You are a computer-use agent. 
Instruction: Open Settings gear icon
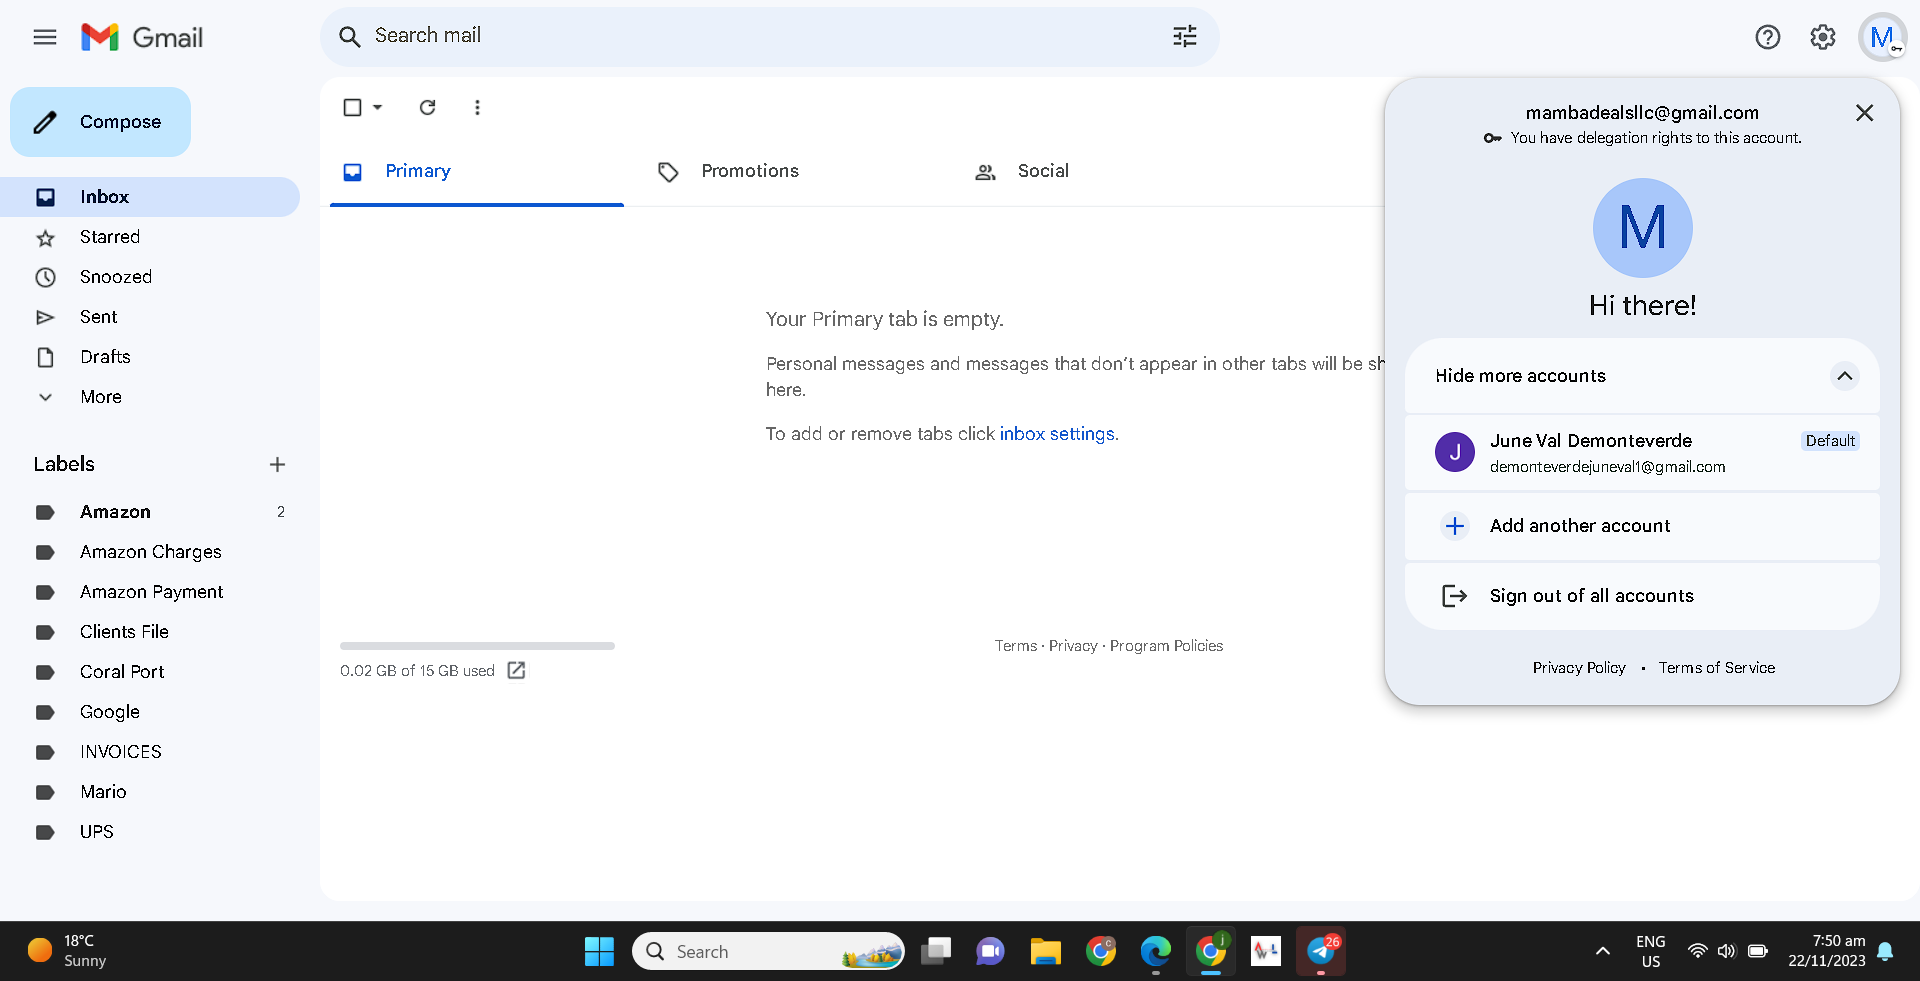pyautogui.click(x=1823, y=37)
